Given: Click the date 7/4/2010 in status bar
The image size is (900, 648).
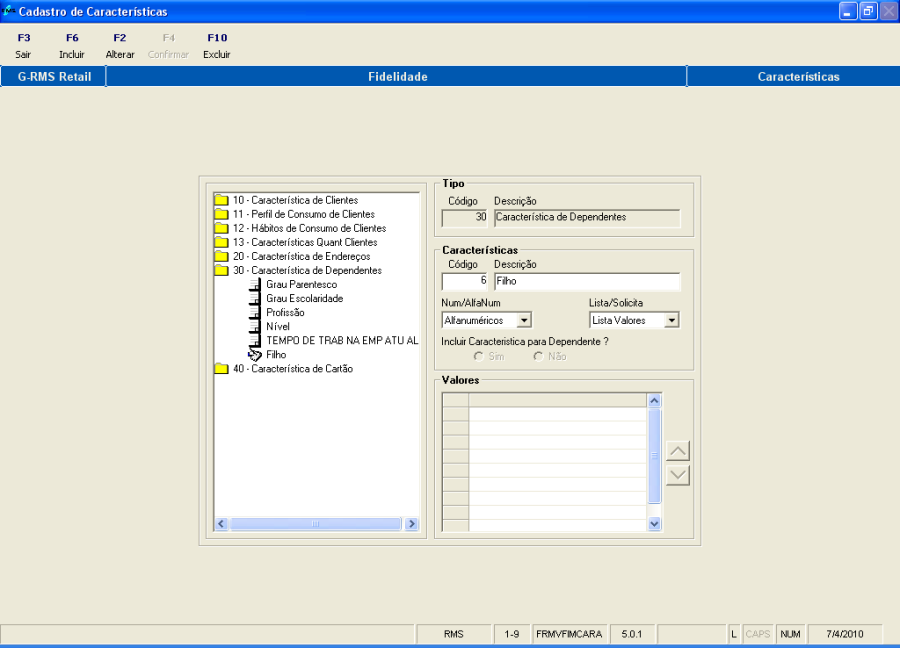Looking at the screenshot, I should (844, 634).
